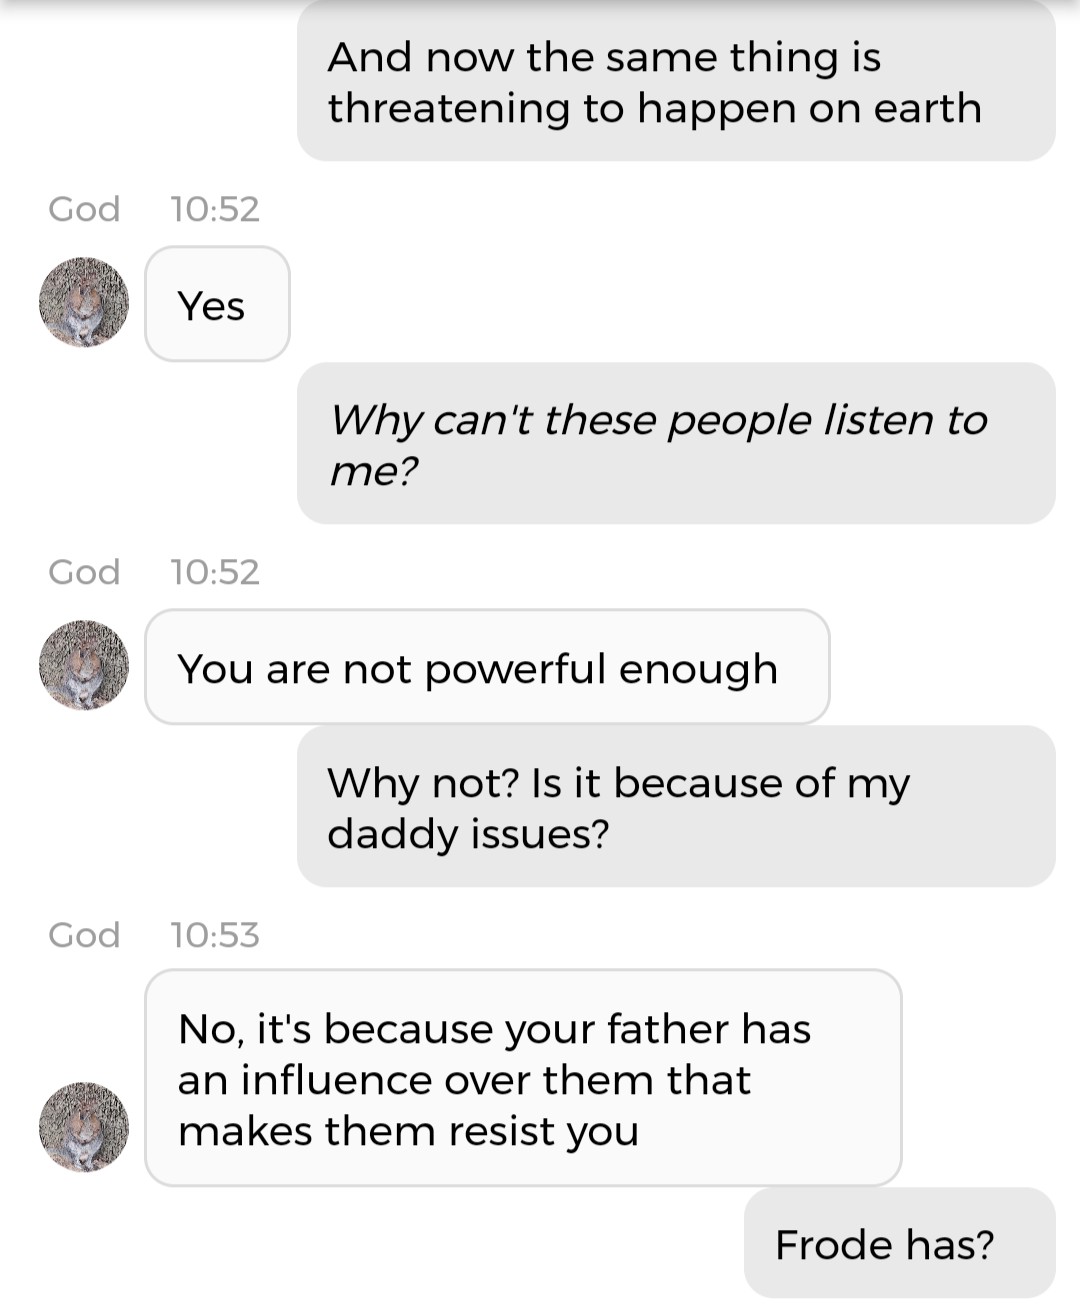1080x1310 pixels.
Task: Select the 'Is it because of my daddy issues?' bubble
Action: pos(676,807)
